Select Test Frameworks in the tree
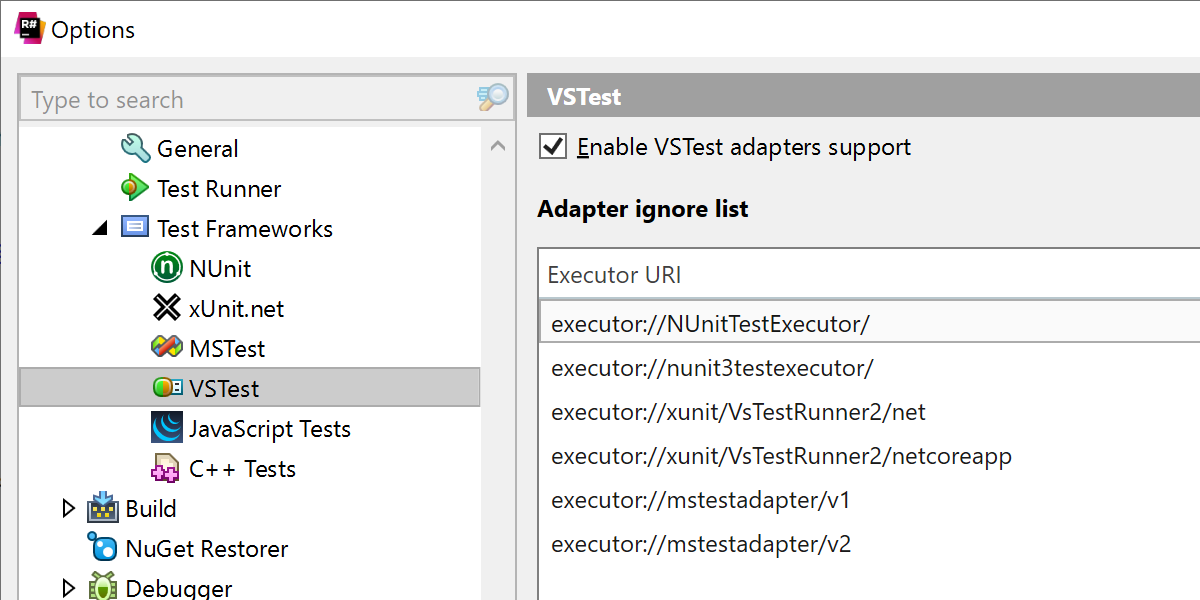Image resolution: width=1200 pixels, height=600 pixels. pyautogui.click(x=245, y=229)
